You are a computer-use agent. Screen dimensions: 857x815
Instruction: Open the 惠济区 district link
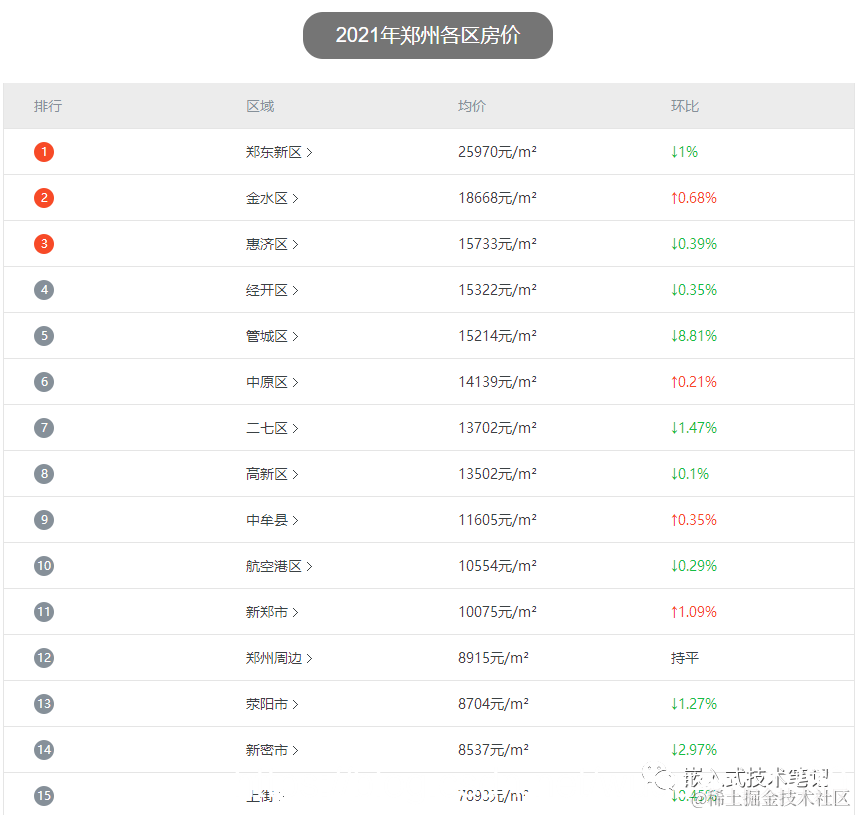tap(272, 244)
